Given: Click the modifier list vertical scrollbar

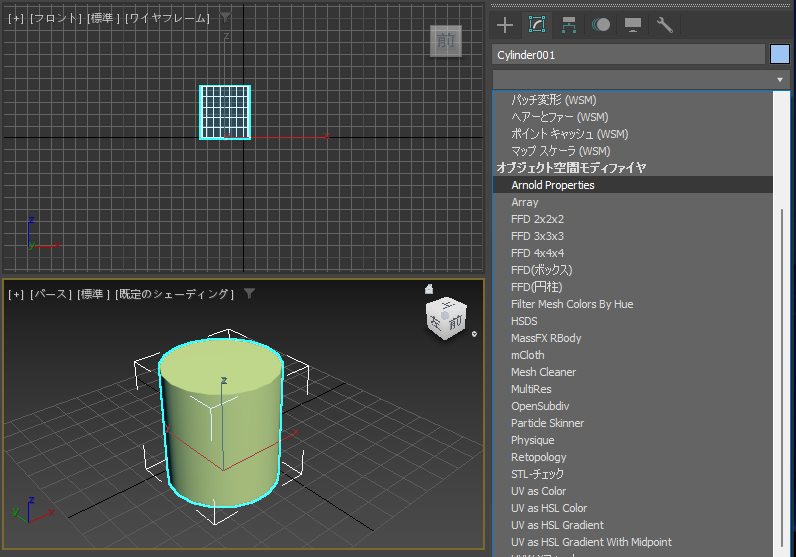Looking at the screenshot, I should coord(781,376).
